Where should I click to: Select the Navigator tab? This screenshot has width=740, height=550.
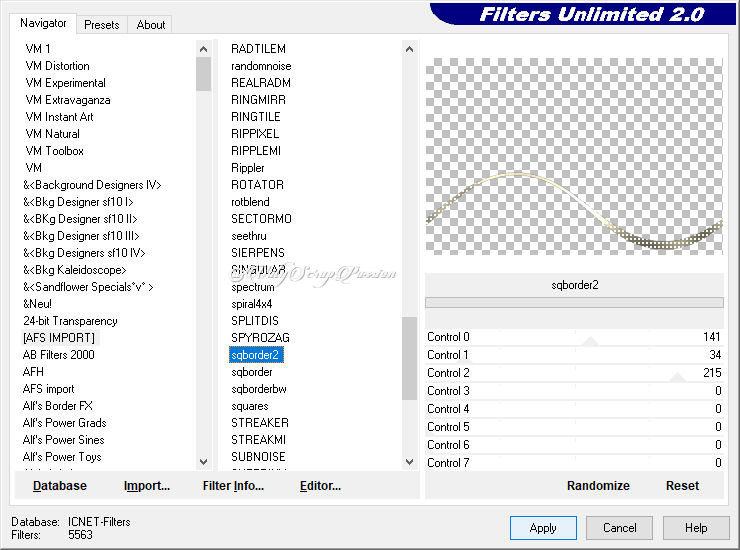[x=44, y=23]
